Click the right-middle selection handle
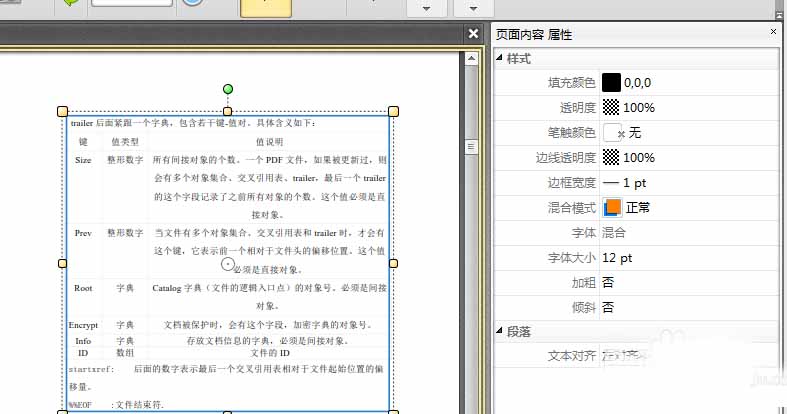This screenshot has width=787, height=414. [394, 263]
